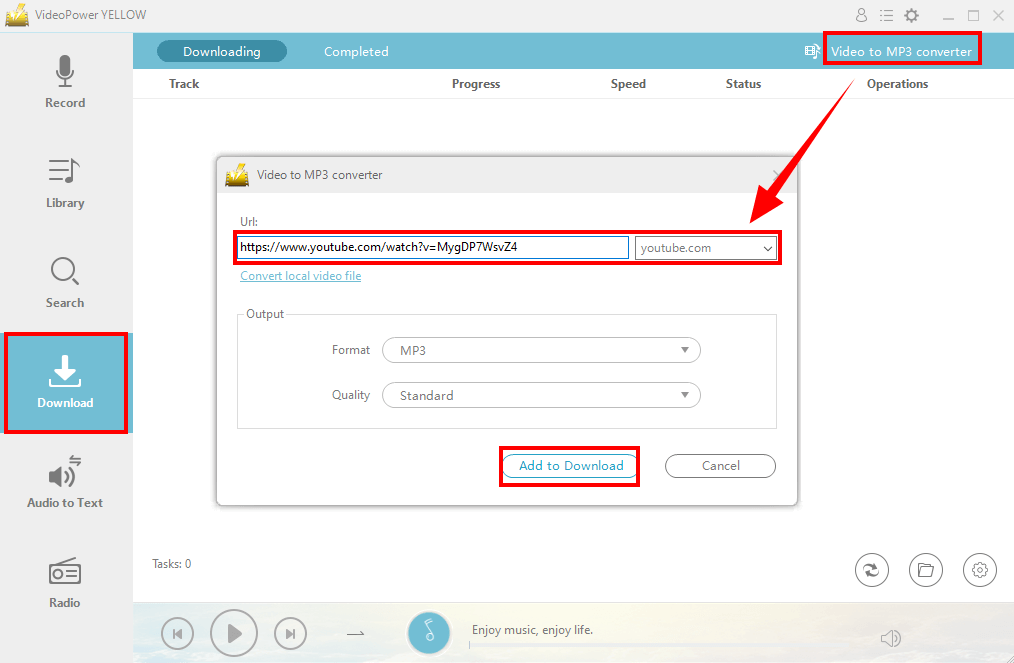Screen dimensions: 1014x663
Task: Open the Audio to Text tool
Action: [x=65, y=482]
